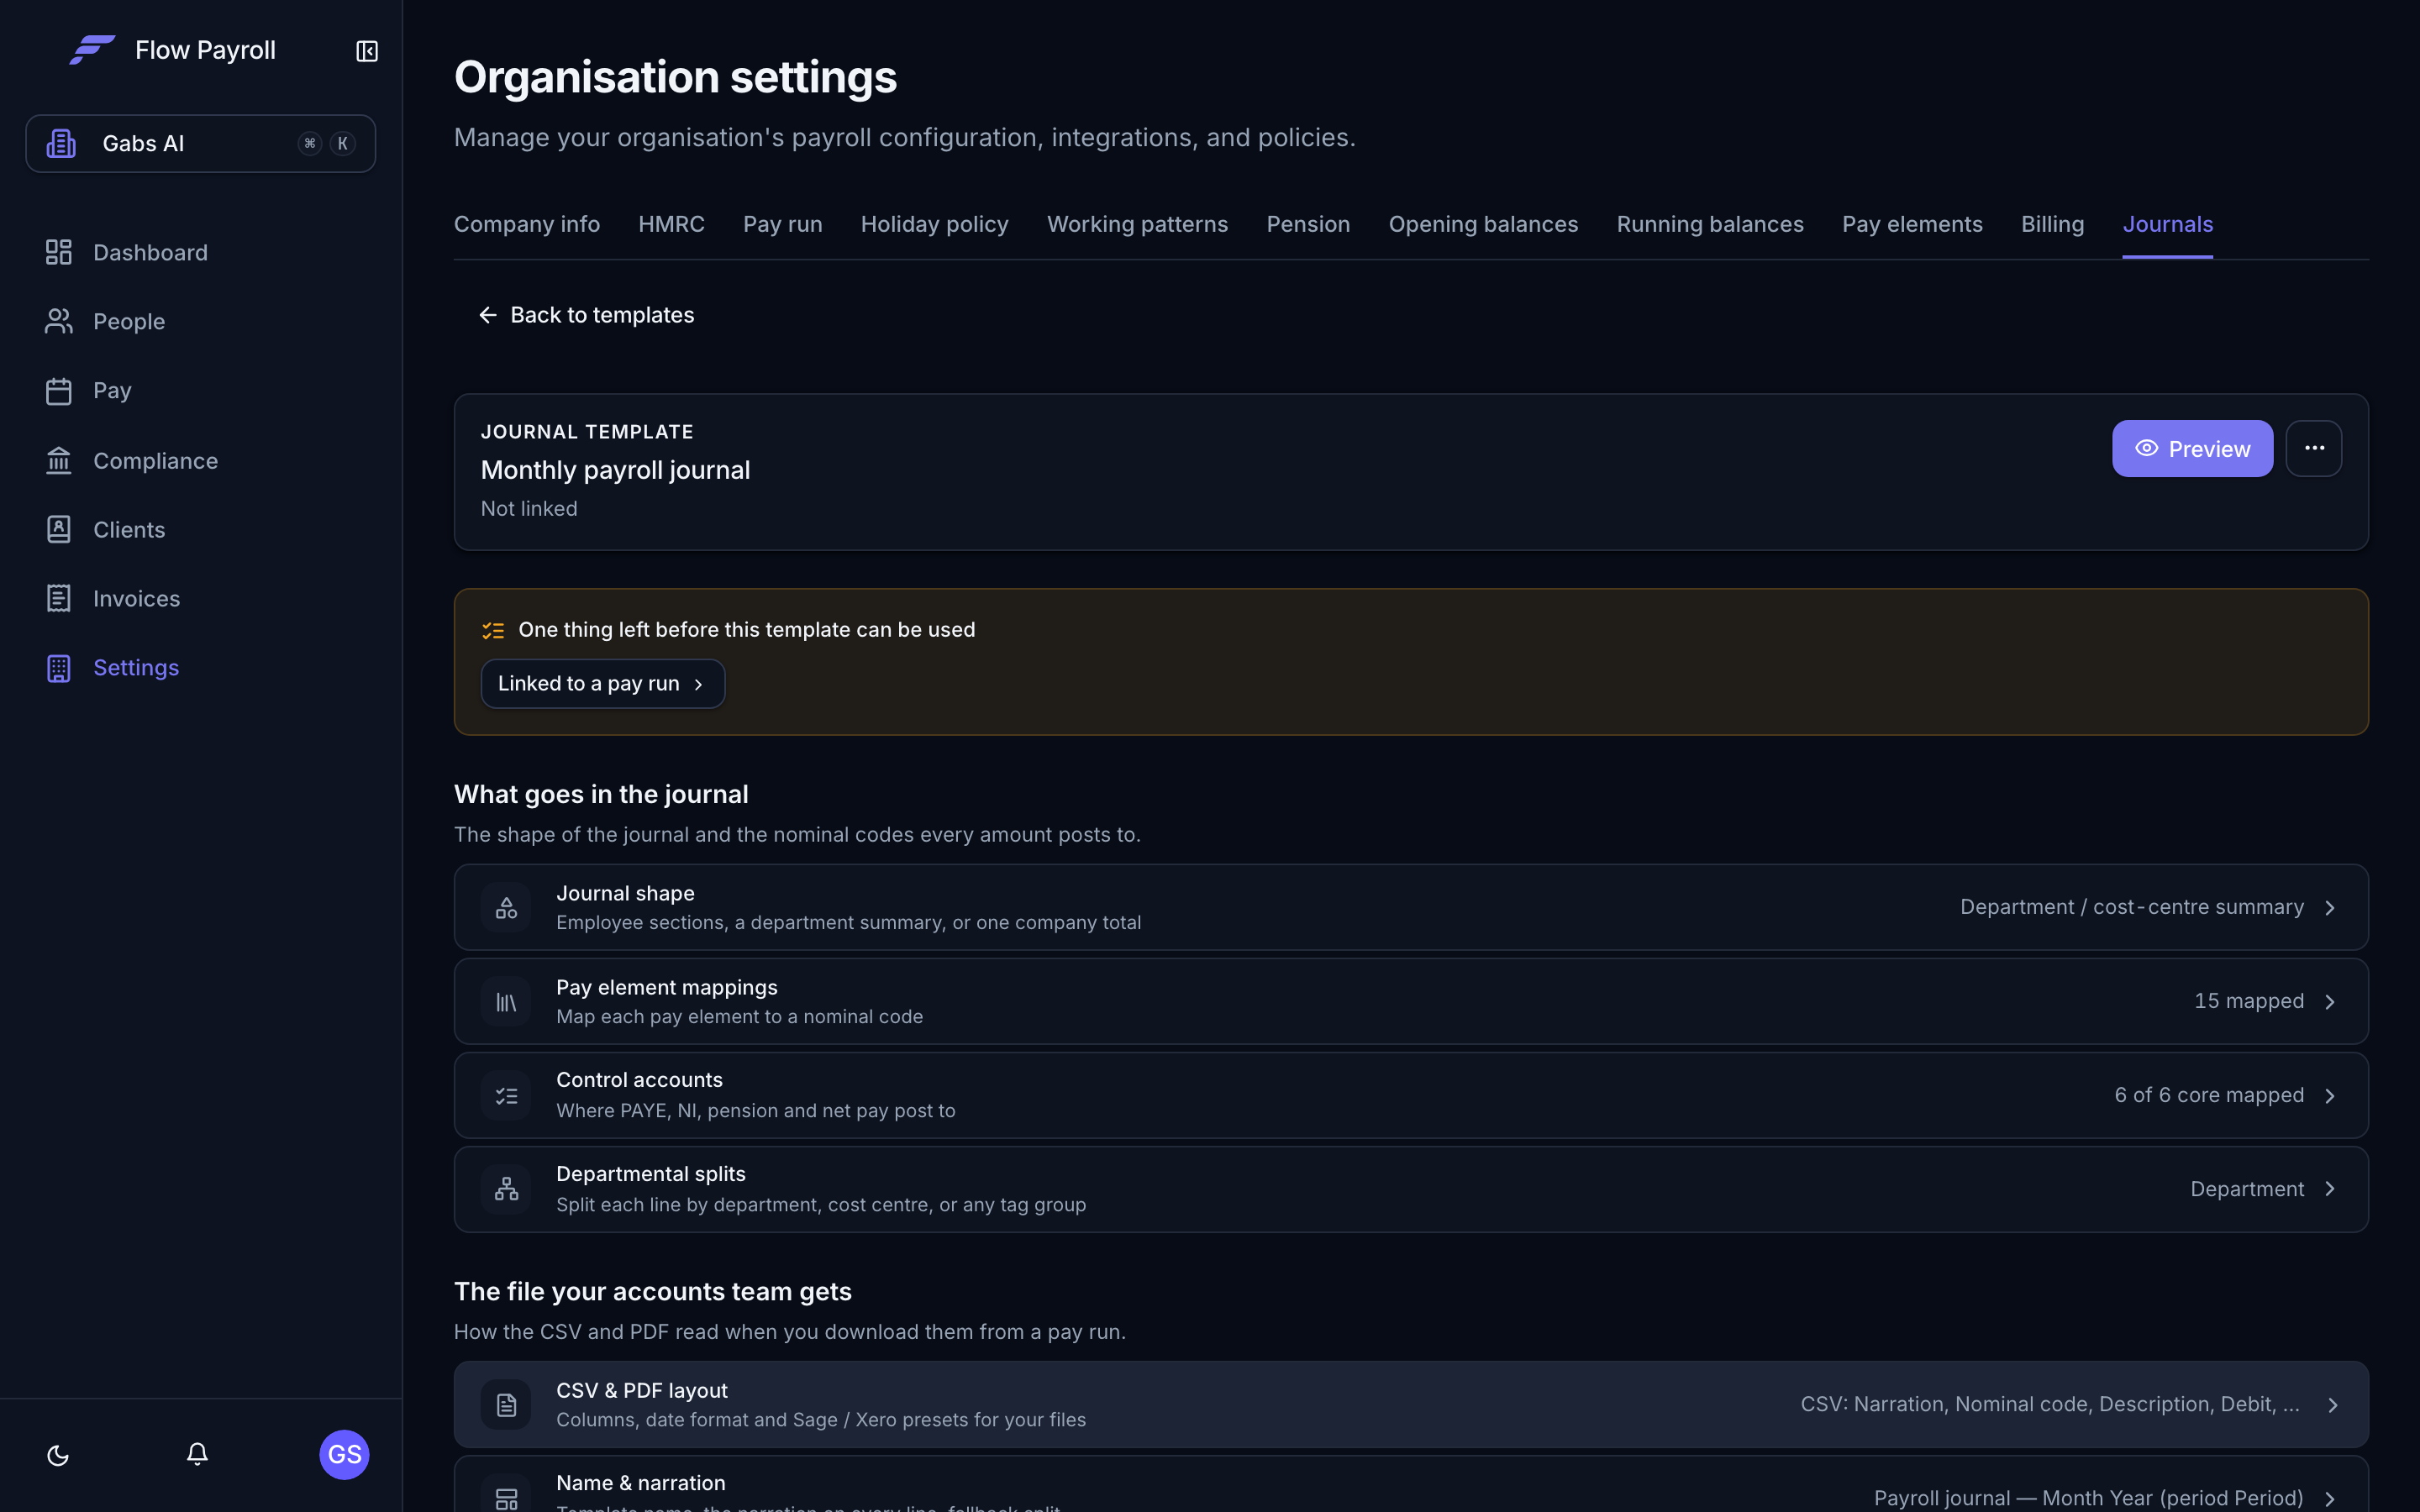Click the 6 of 6 core mapped value
2420x1512 pixels.
(2209, 1096)
